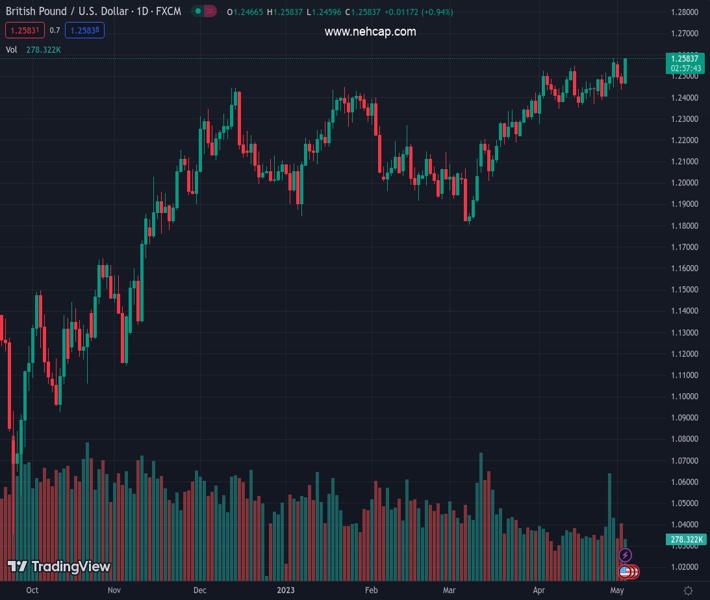The width and height of the screenshot is (710, 600).
Task: Click the www.nehcap.com watermark text
Action: click(x=370, y=32)
